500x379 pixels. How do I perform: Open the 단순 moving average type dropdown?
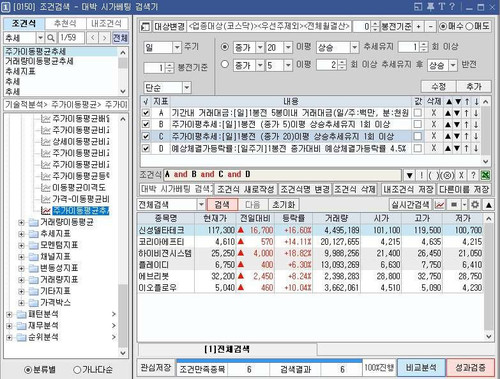[x=187, y=88]
